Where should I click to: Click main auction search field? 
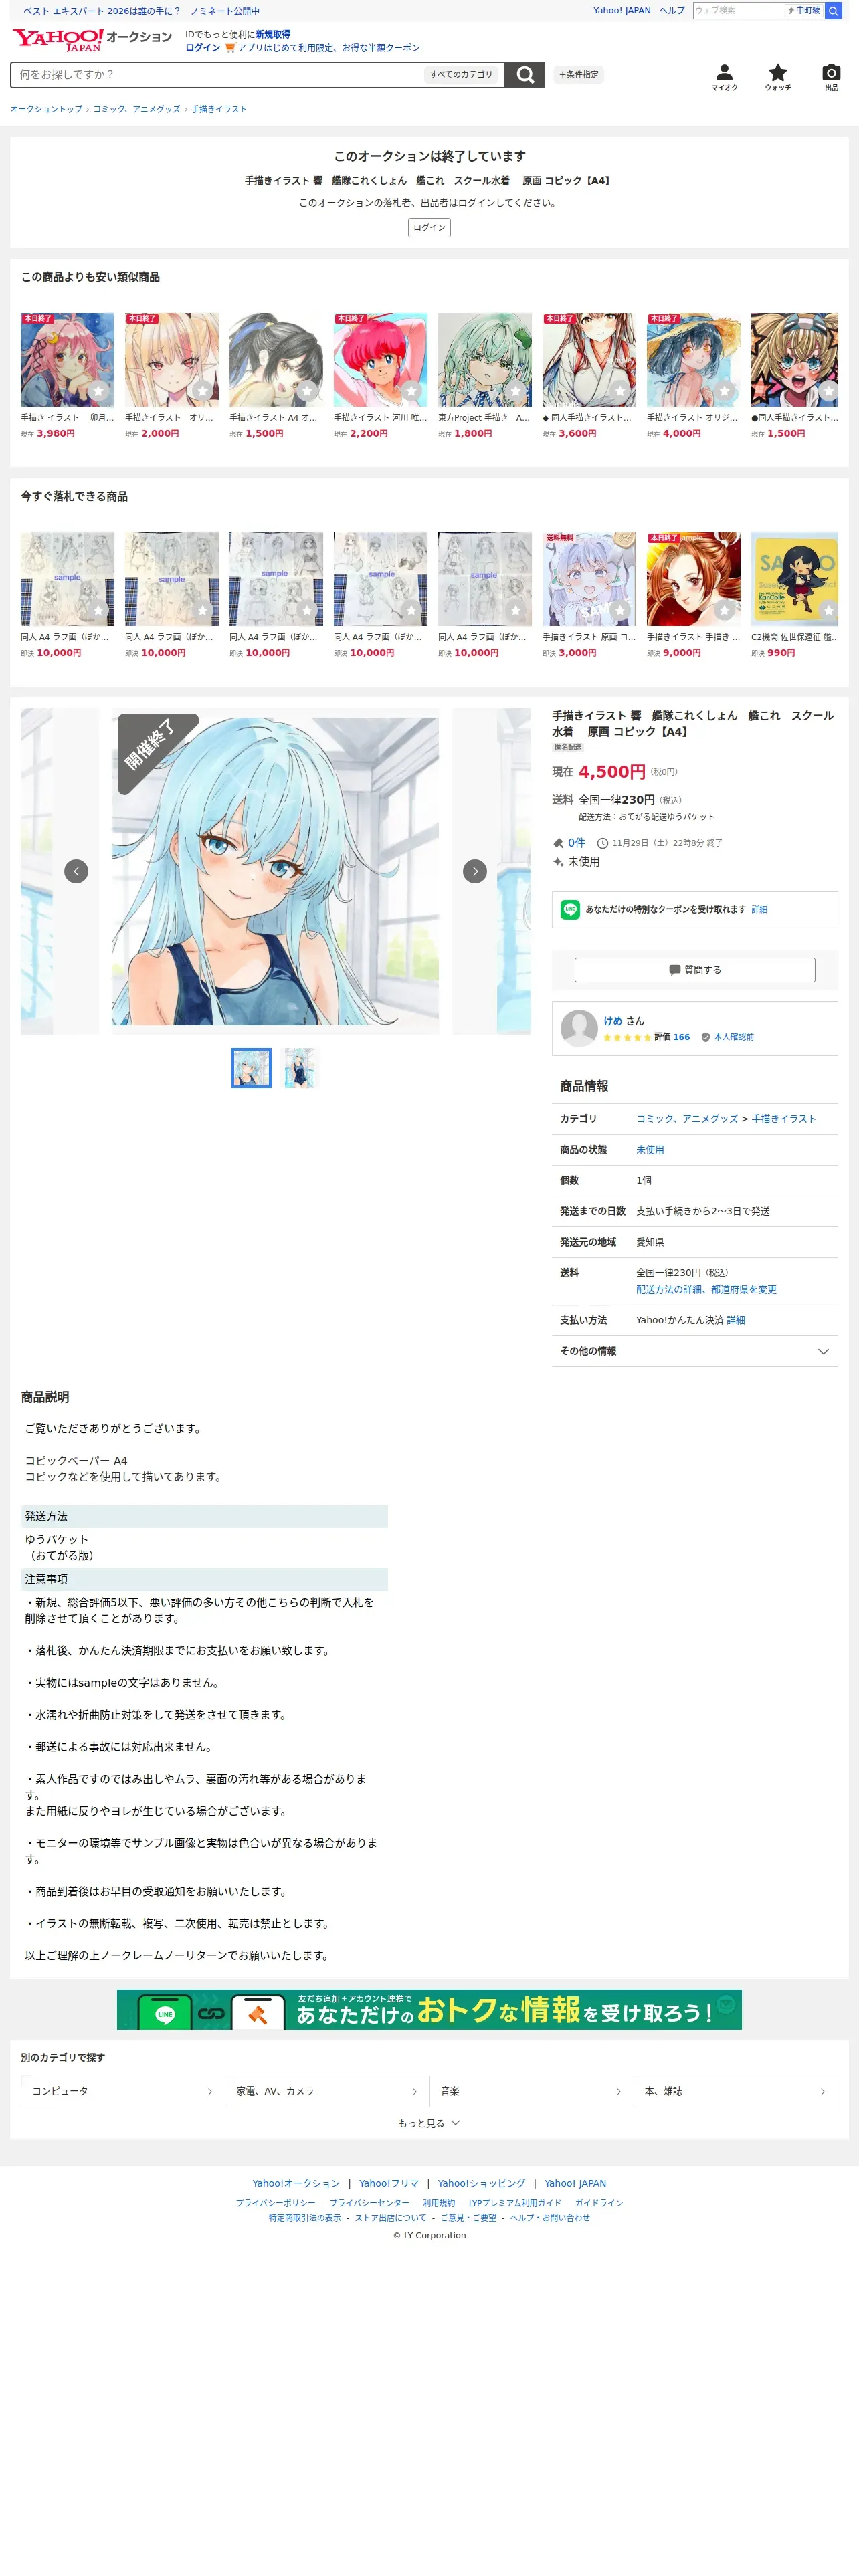coord(218,75)
